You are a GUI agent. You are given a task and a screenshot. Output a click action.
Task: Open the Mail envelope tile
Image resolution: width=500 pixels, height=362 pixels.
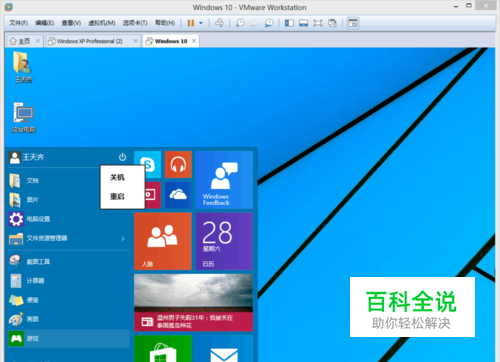[x=224, y=349]
